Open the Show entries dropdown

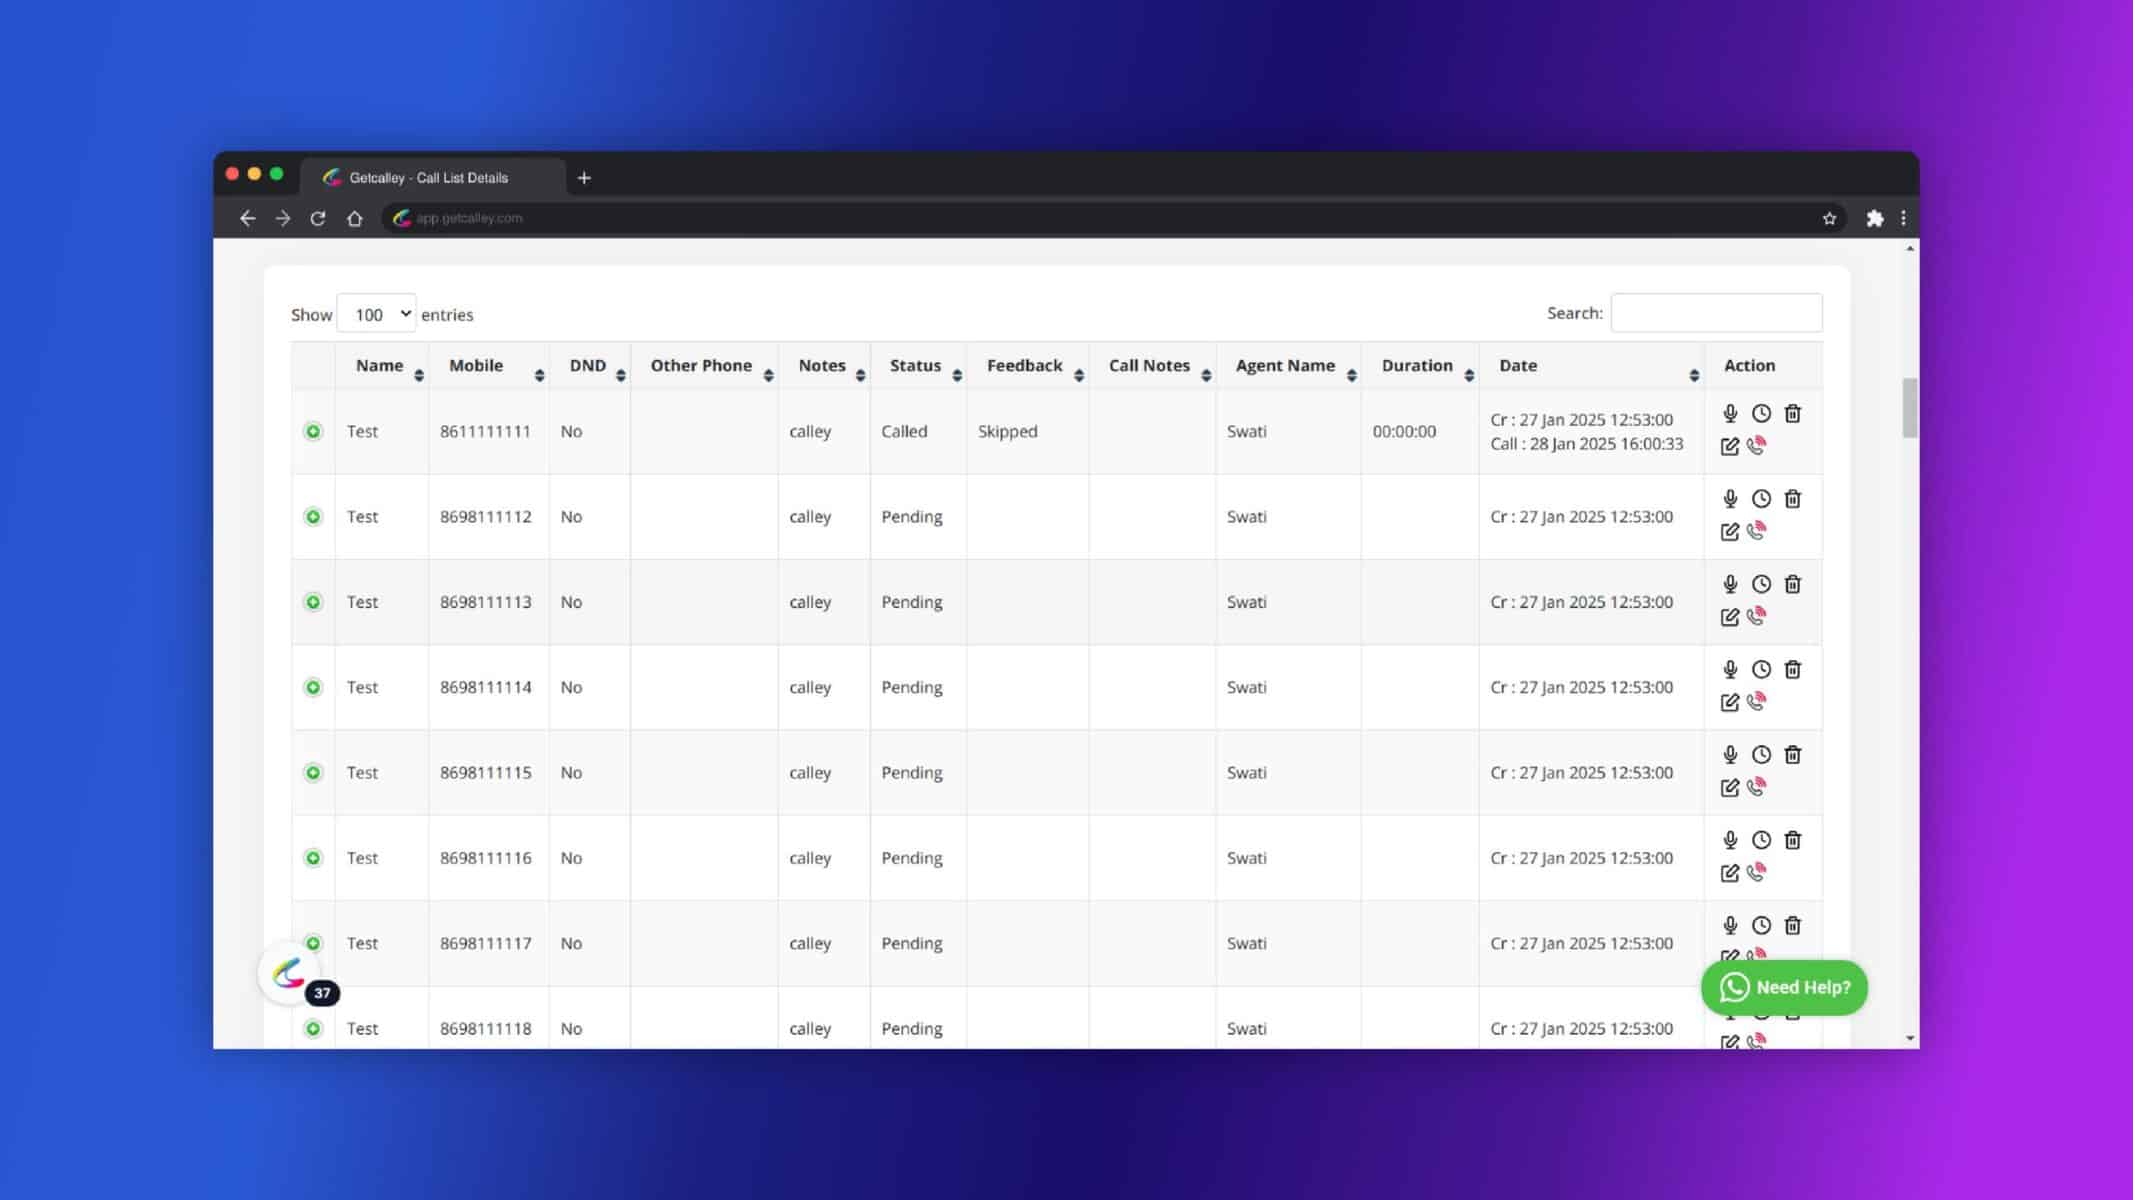[x=376, y=314]
